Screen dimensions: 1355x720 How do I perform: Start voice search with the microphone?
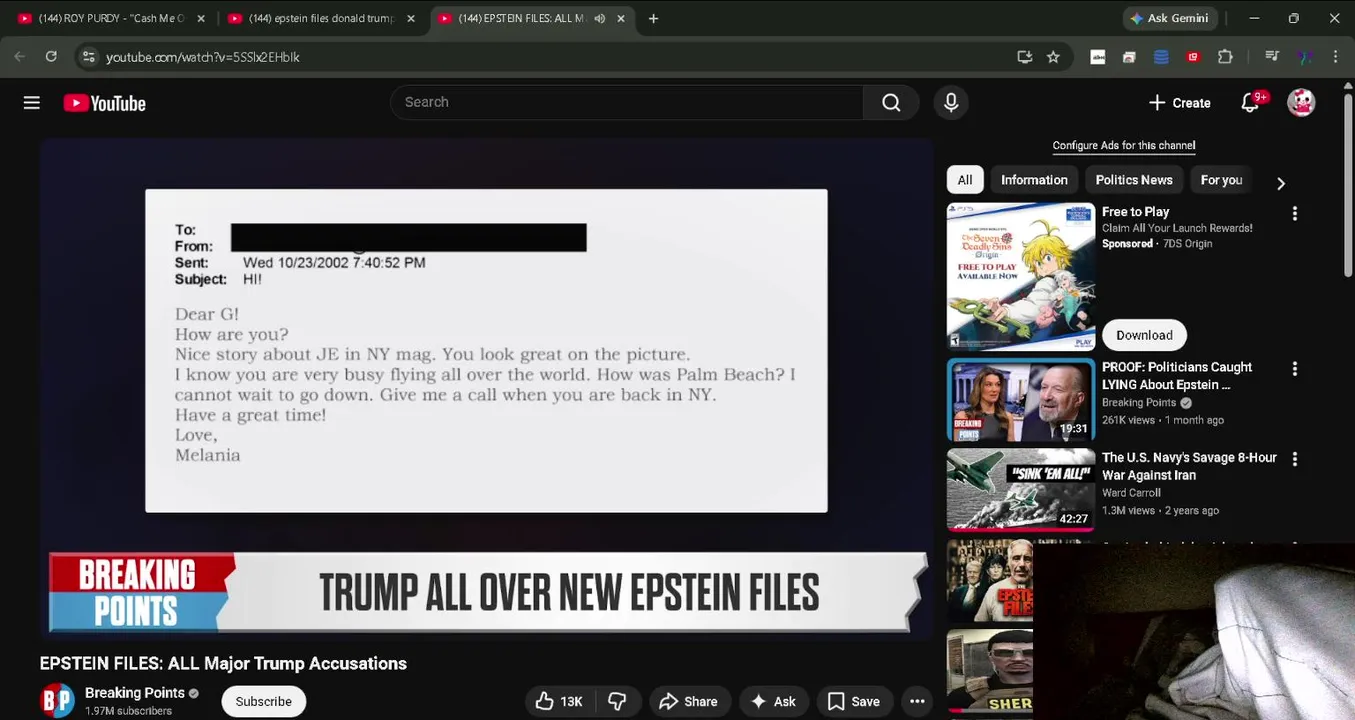(x=951, y=102)
